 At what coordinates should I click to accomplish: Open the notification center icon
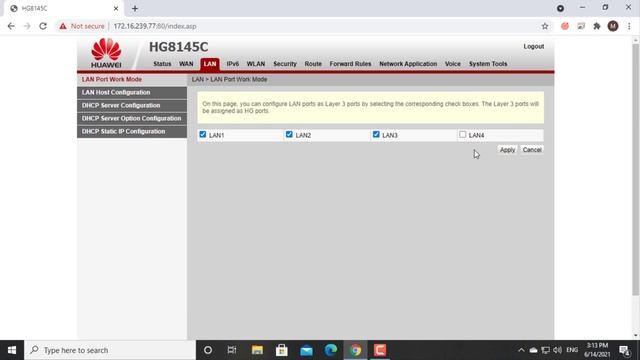624,350
